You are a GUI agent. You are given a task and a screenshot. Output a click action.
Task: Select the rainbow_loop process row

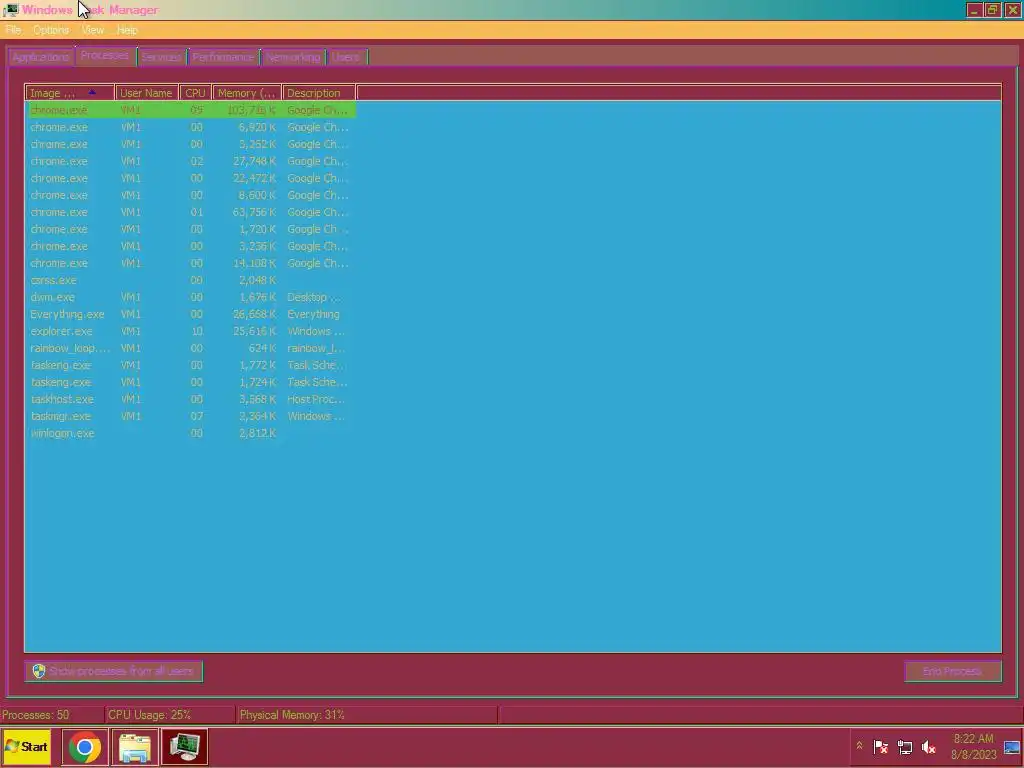pos(191,348)
